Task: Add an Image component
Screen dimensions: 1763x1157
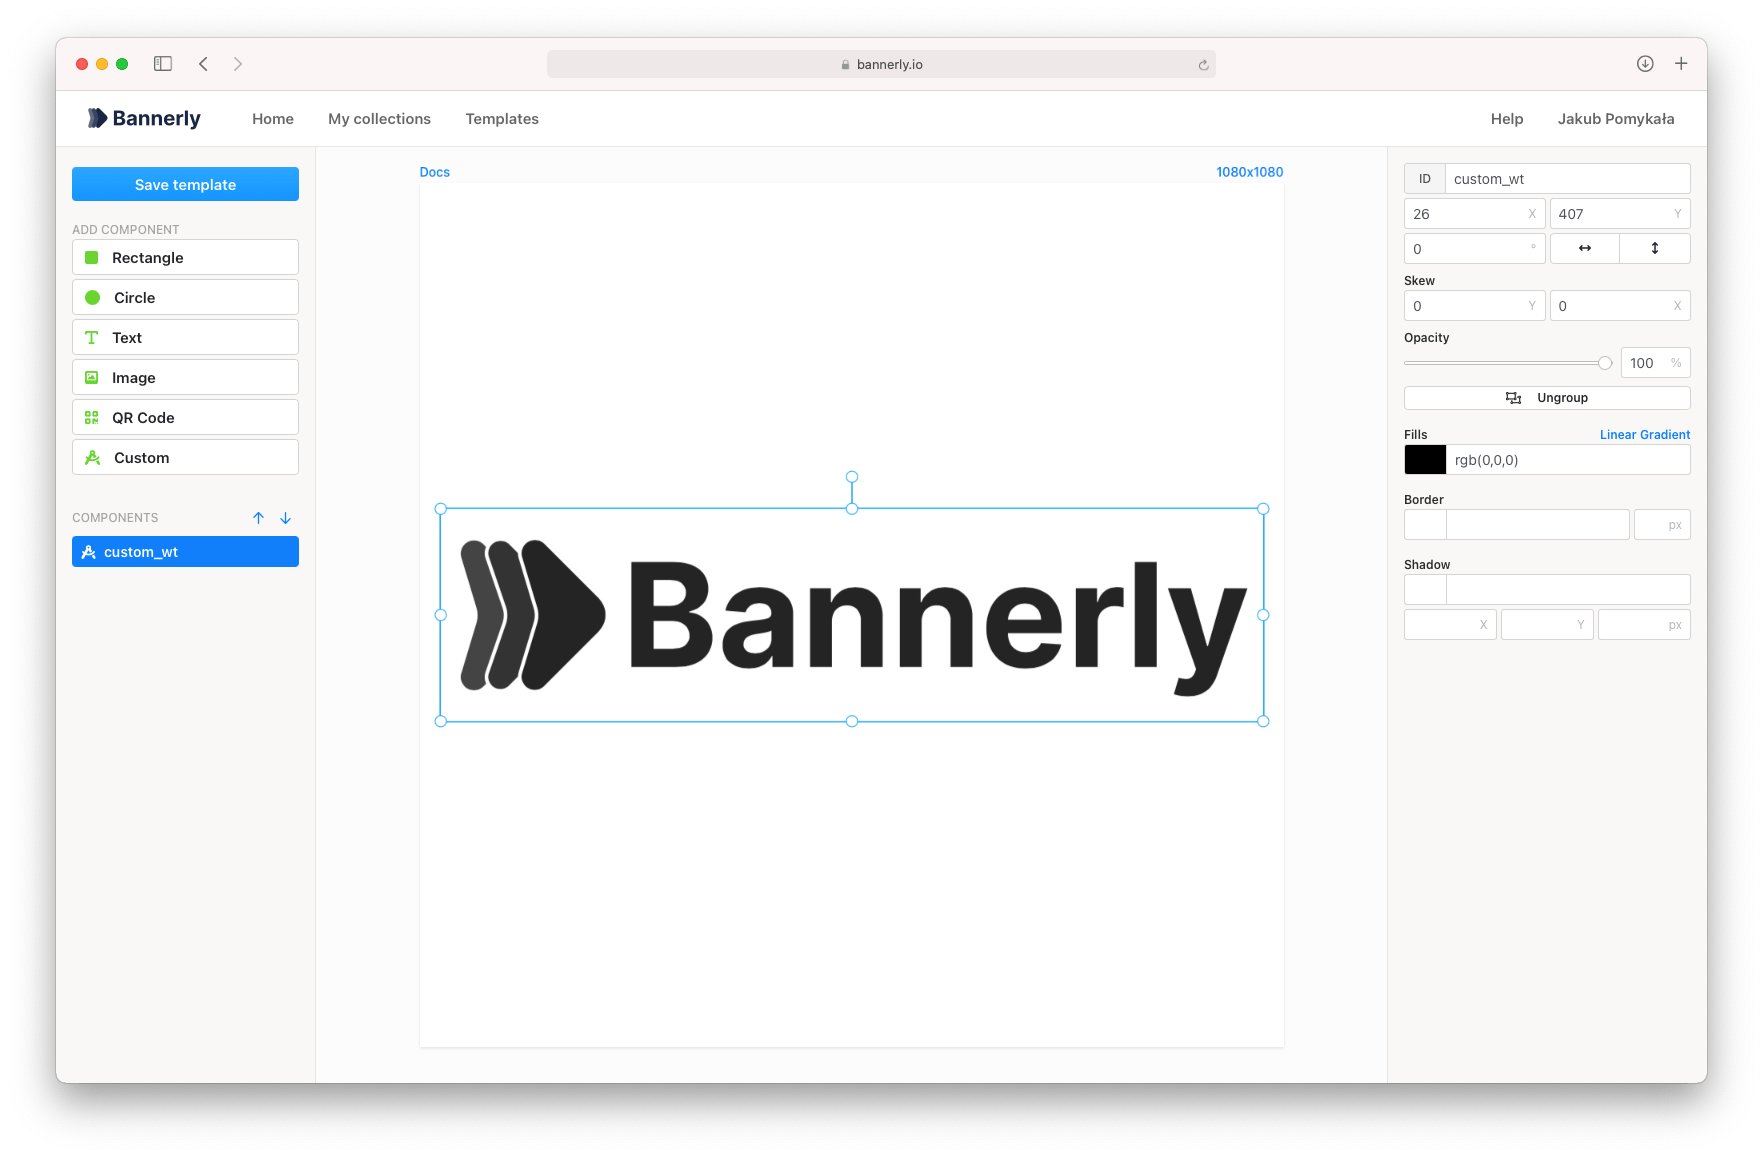Action: point(185,377)
